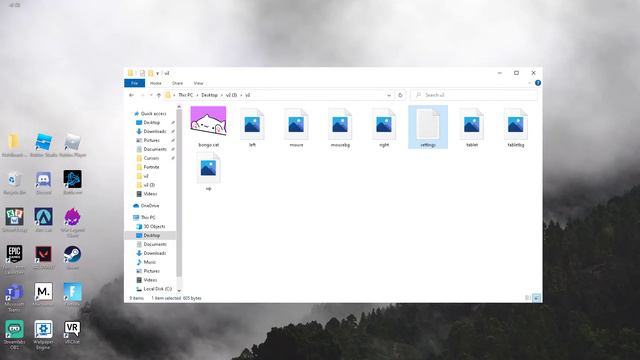Open the Share ribbon tab
This screenshot has width=640, height=360.
tap(177, 83)
